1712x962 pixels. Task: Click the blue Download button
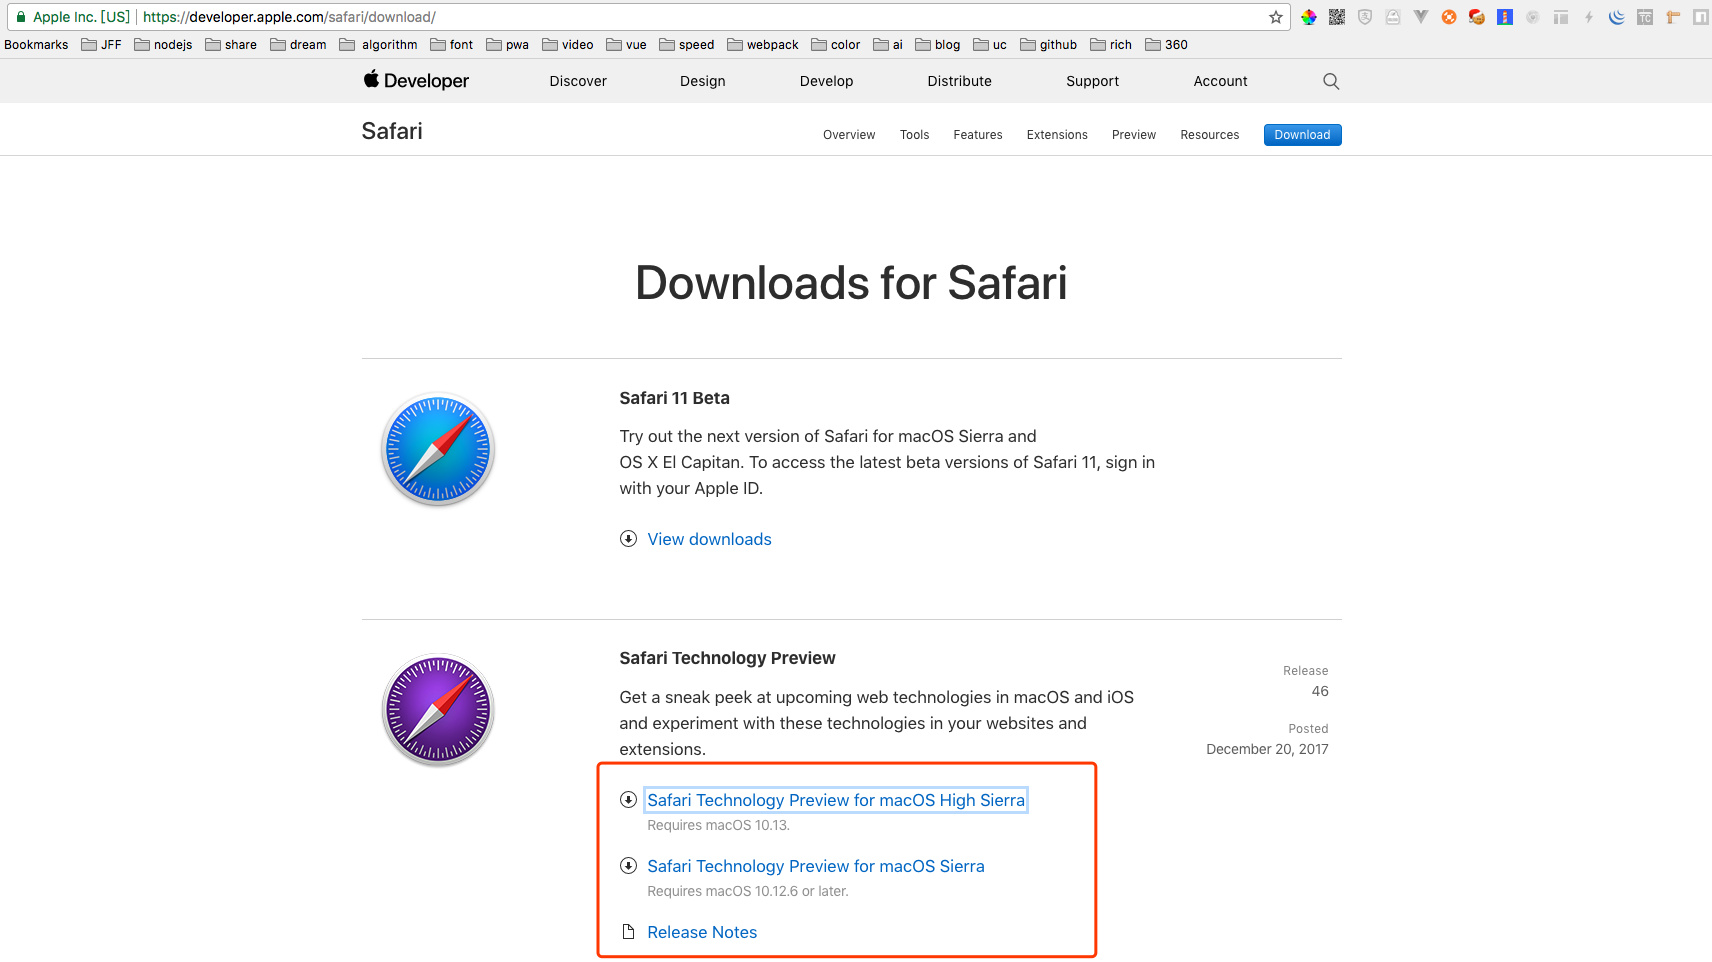tap(1303, 135)
